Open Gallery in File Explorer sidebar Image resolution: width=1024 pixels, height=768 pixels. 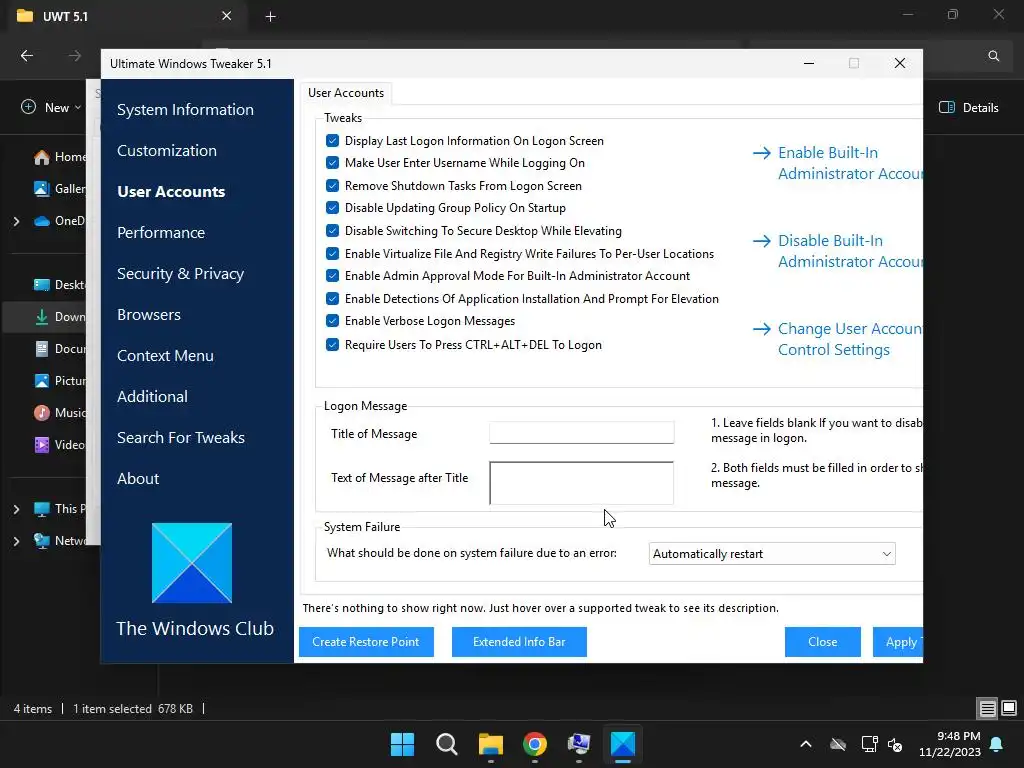pos(60,189)
